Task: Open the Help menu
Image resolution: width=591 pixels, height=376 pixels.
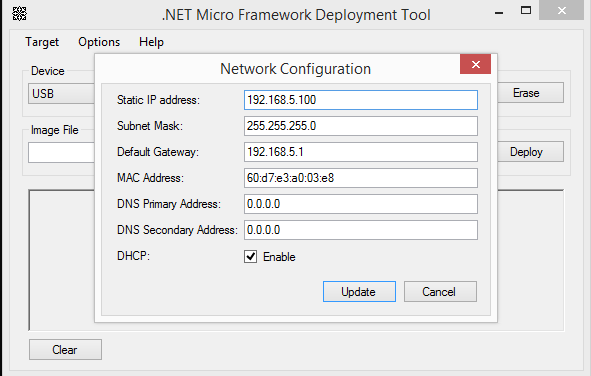Action: 151,42
